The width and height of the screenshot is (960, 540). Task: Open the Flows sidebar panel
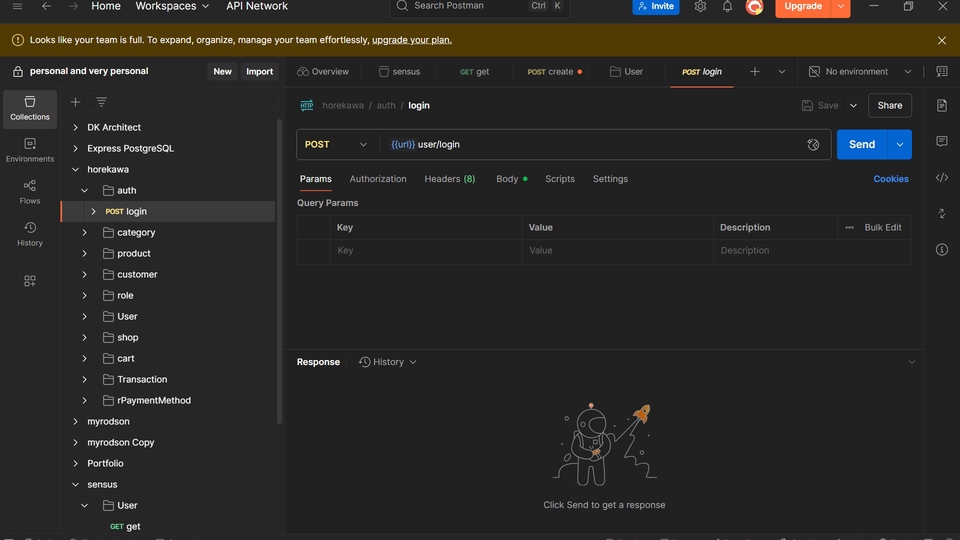tap(29, 192)
